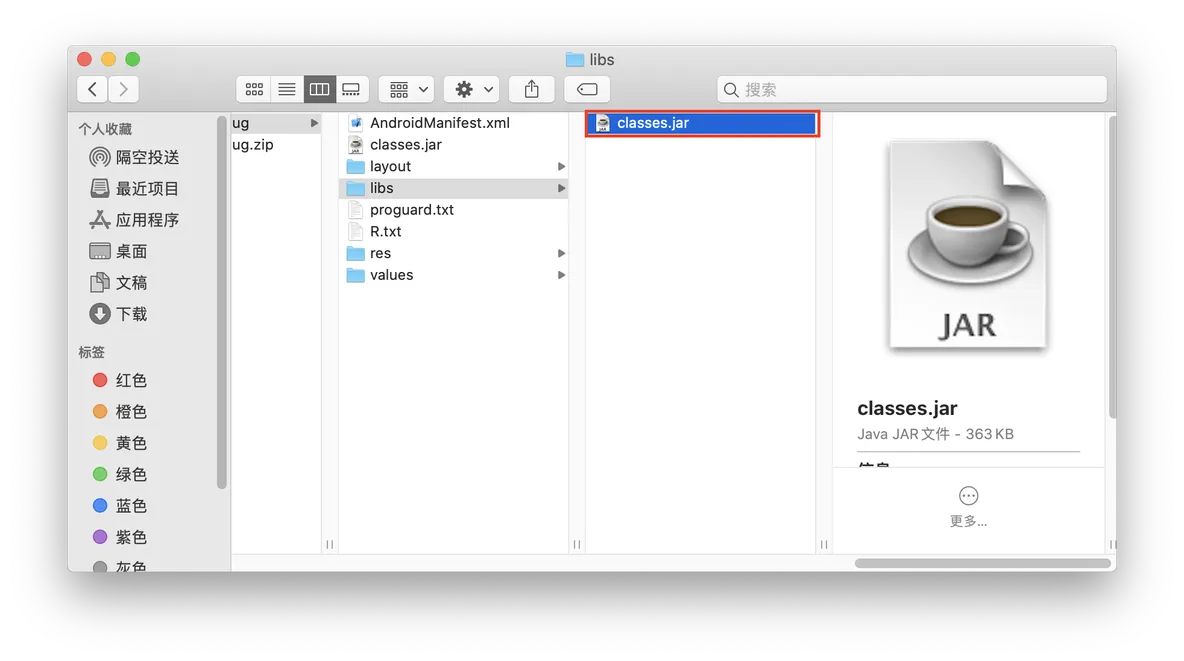Select the 橙色 tag
Screen dimensions: 1184x661
(x=120, y=412)
